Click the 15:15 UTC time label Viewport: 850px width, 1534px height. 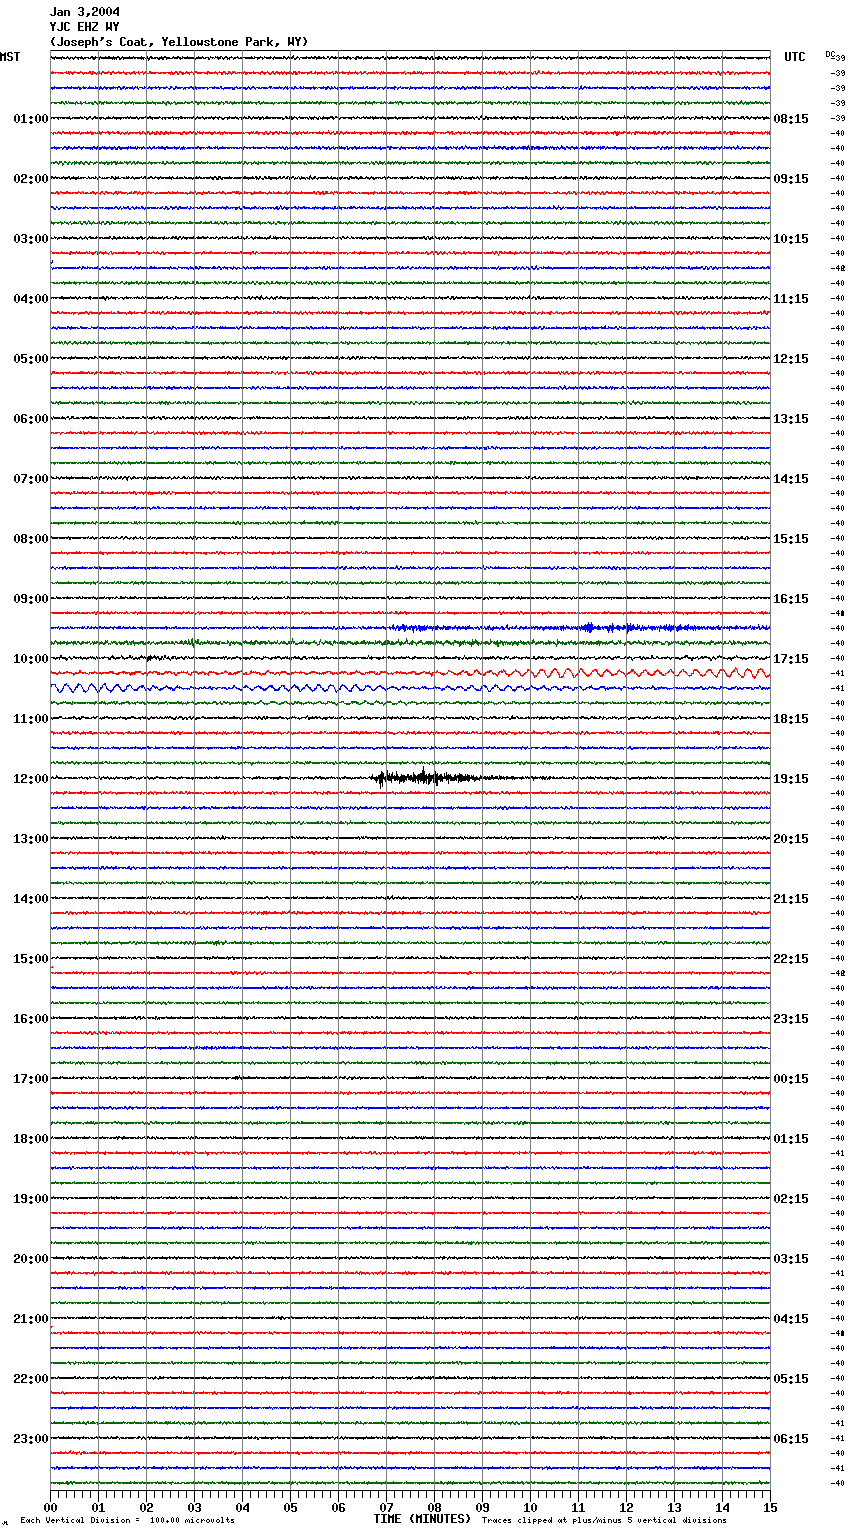coord(791,539)
